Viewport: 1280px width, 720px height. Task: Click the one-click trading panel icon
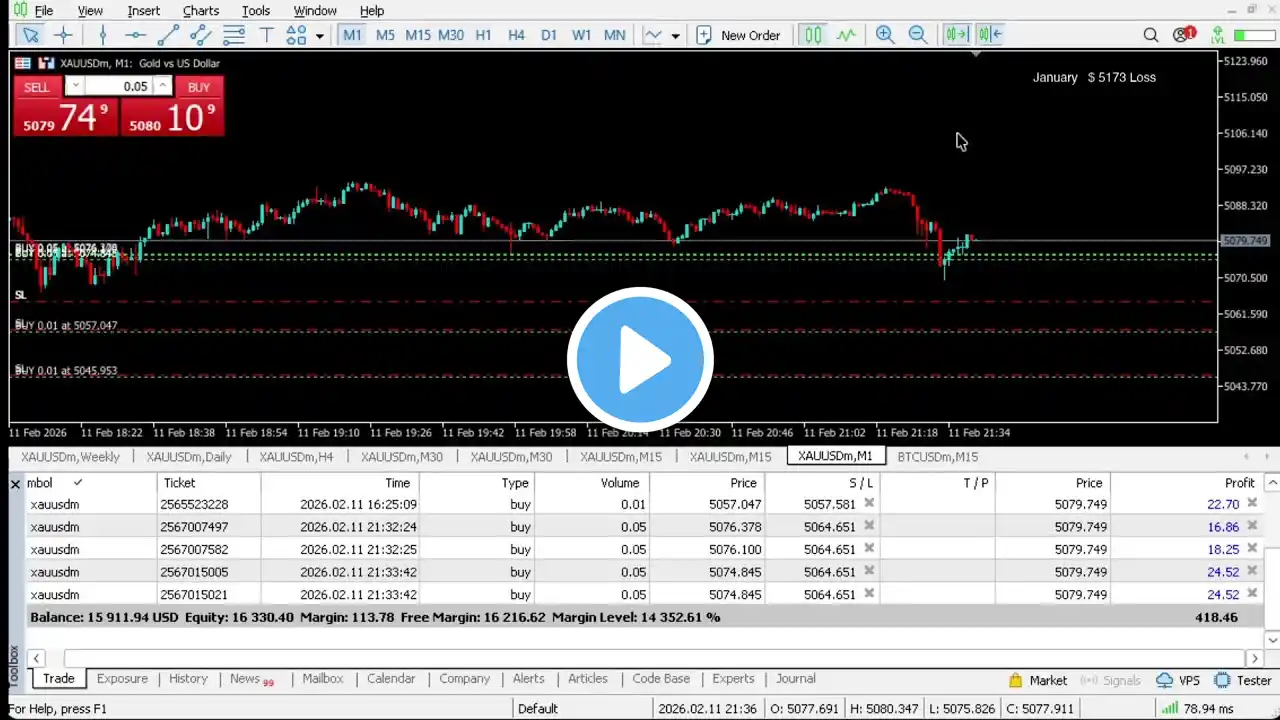pos(22,63)
